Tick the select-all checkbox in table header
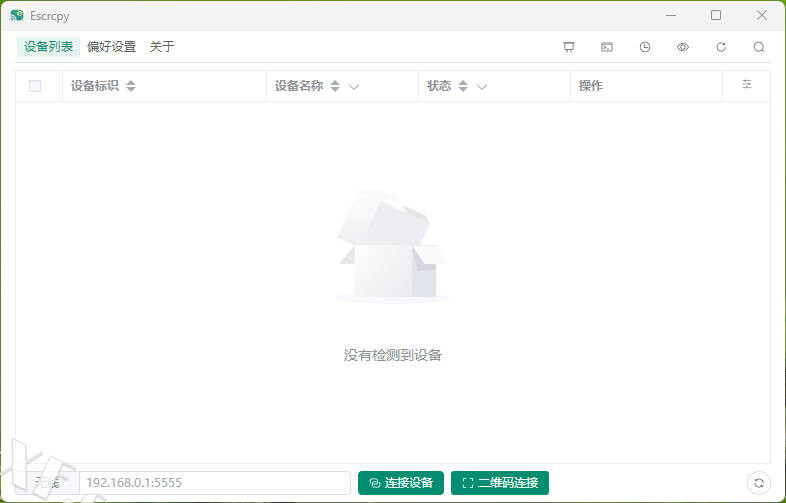The image size is (786, 503). (35, 86)
